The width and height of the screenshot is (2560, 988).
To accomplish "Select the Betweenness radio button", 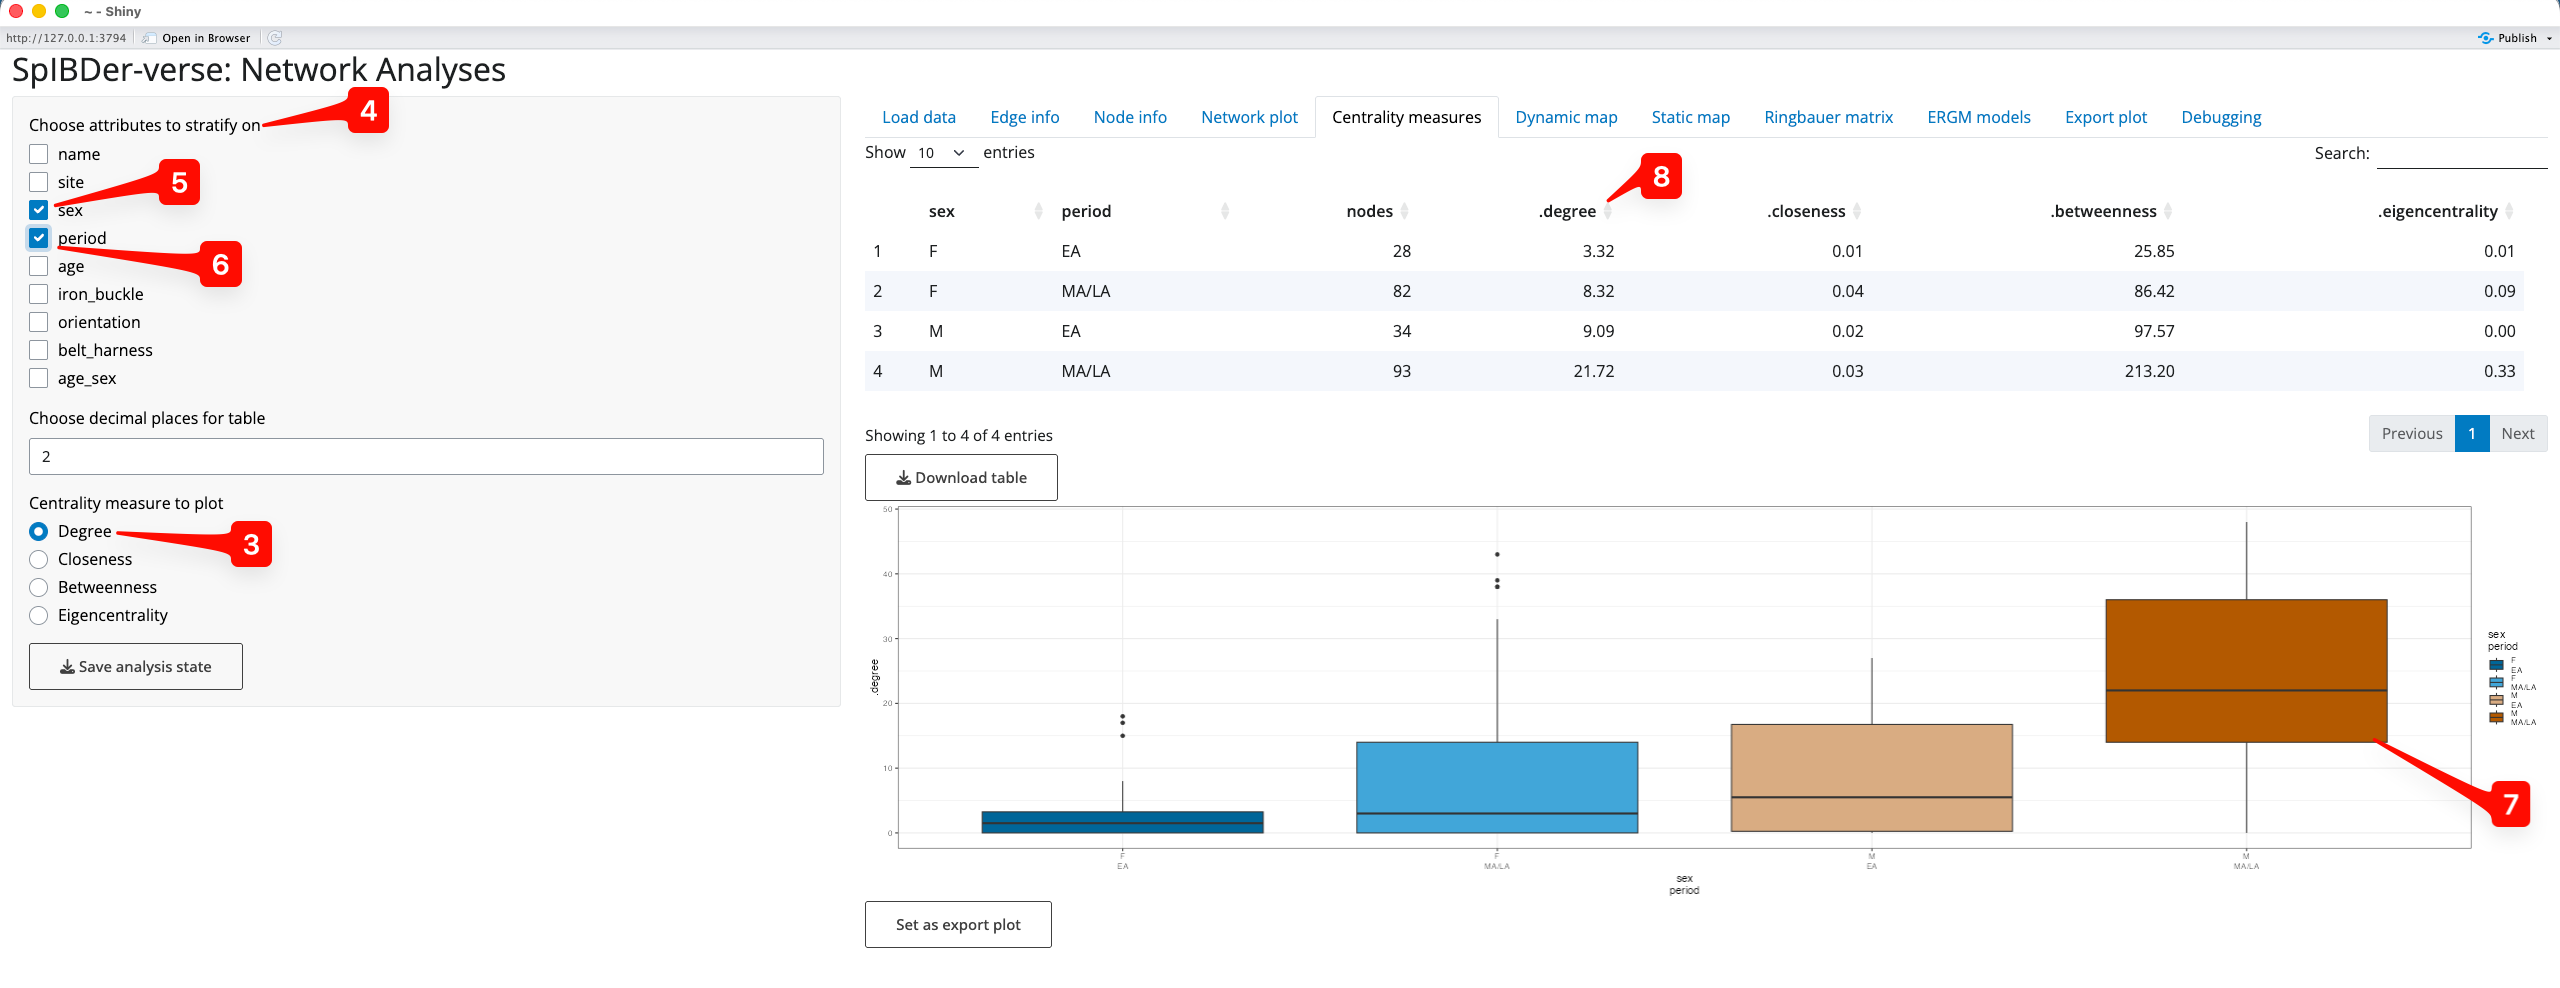I will 39,587.
